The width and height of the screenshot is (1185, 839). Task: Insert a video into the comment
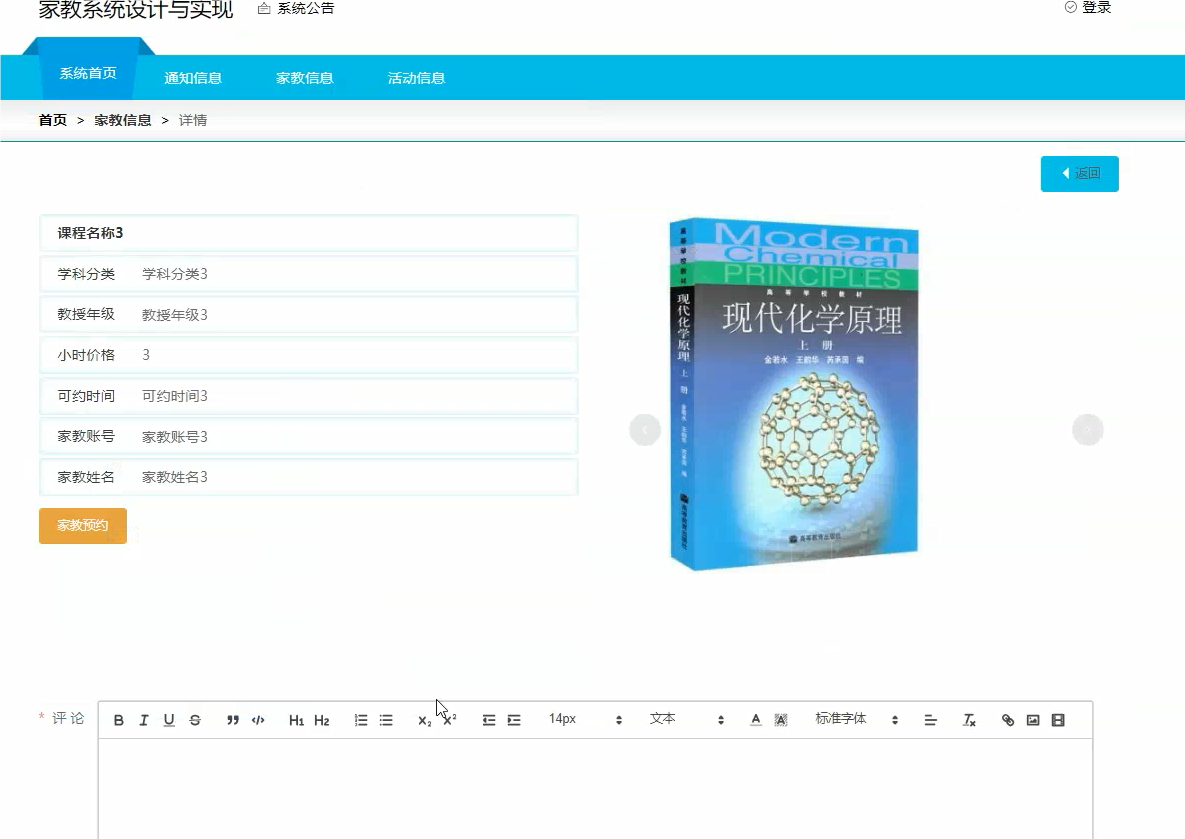1058,720
